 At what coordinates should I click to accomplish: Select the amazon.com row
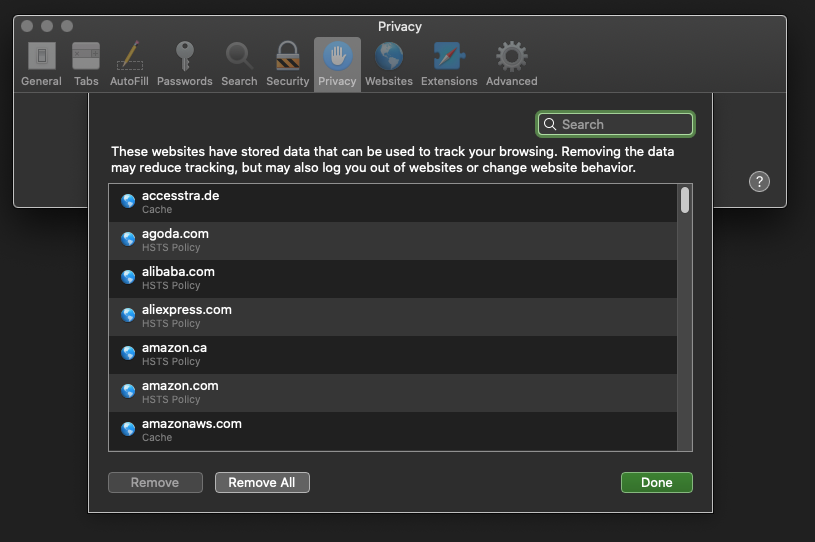click(393, 392)
